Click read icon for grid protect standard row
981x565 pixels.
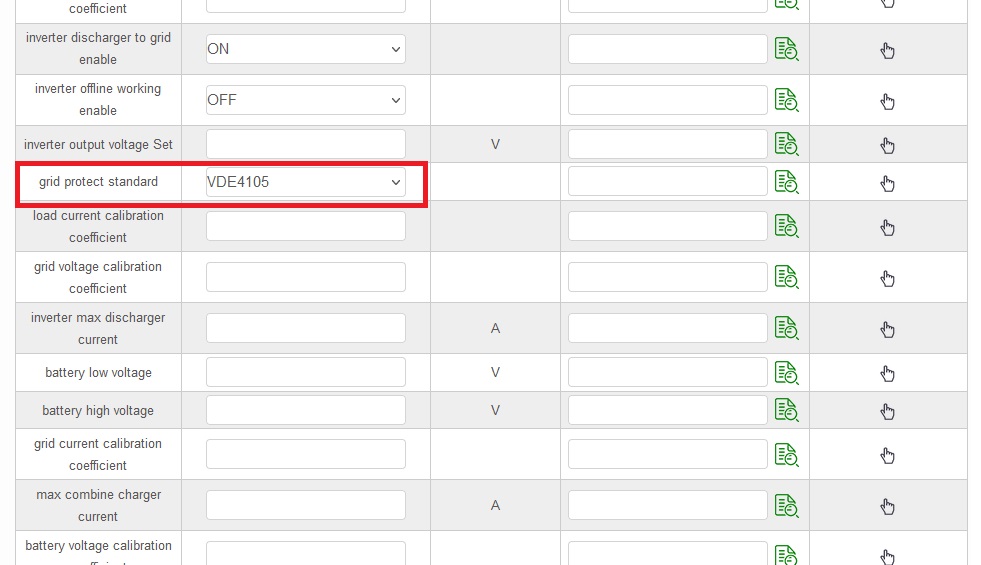pyautogui.click(x=786, y=181)
